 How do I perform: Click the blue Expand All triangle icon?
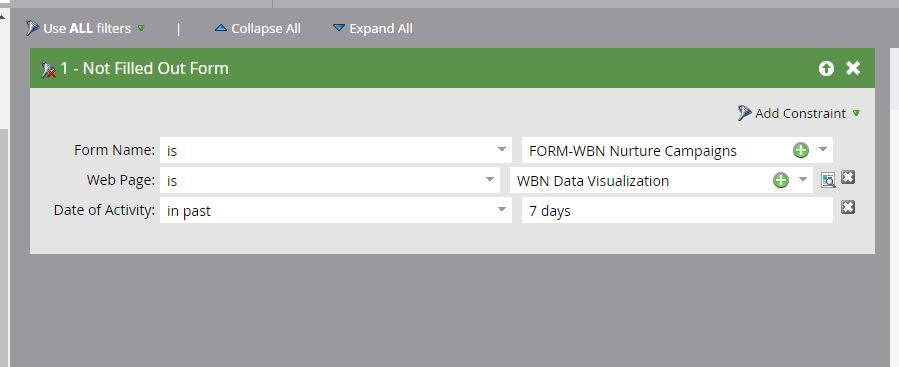pyautogui.click(x=339, y=28)
